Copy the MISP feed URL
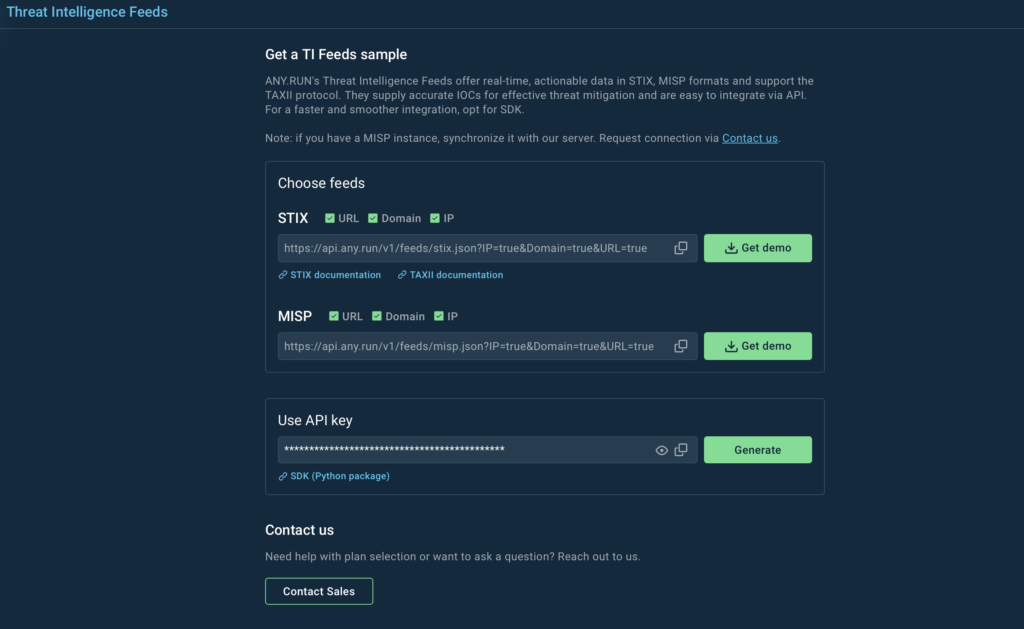The width and height of the screenshot is (1024, 629). click(x=681, y=346)
